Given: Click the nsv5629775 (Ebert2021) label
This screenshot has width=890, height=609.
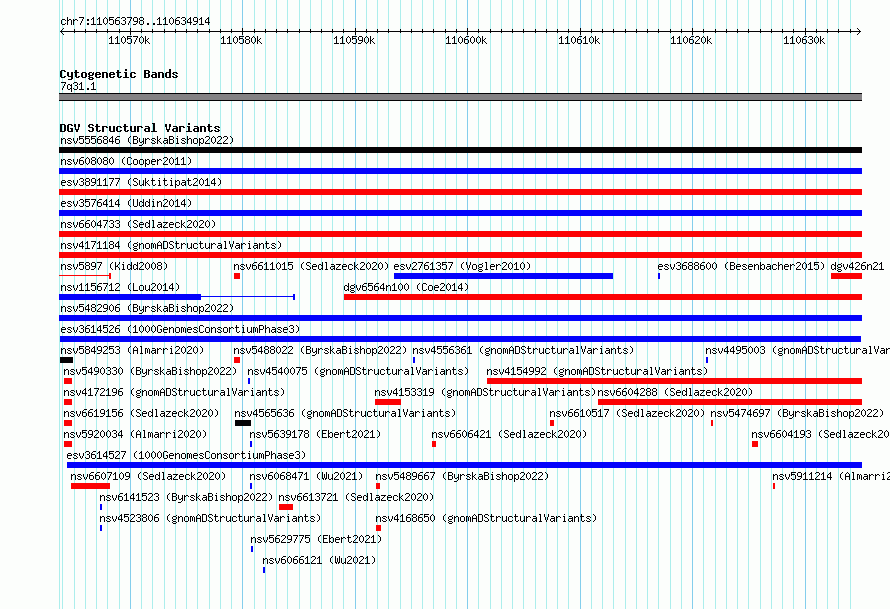Looking at the screenshot, I should [x=316, y=539].
